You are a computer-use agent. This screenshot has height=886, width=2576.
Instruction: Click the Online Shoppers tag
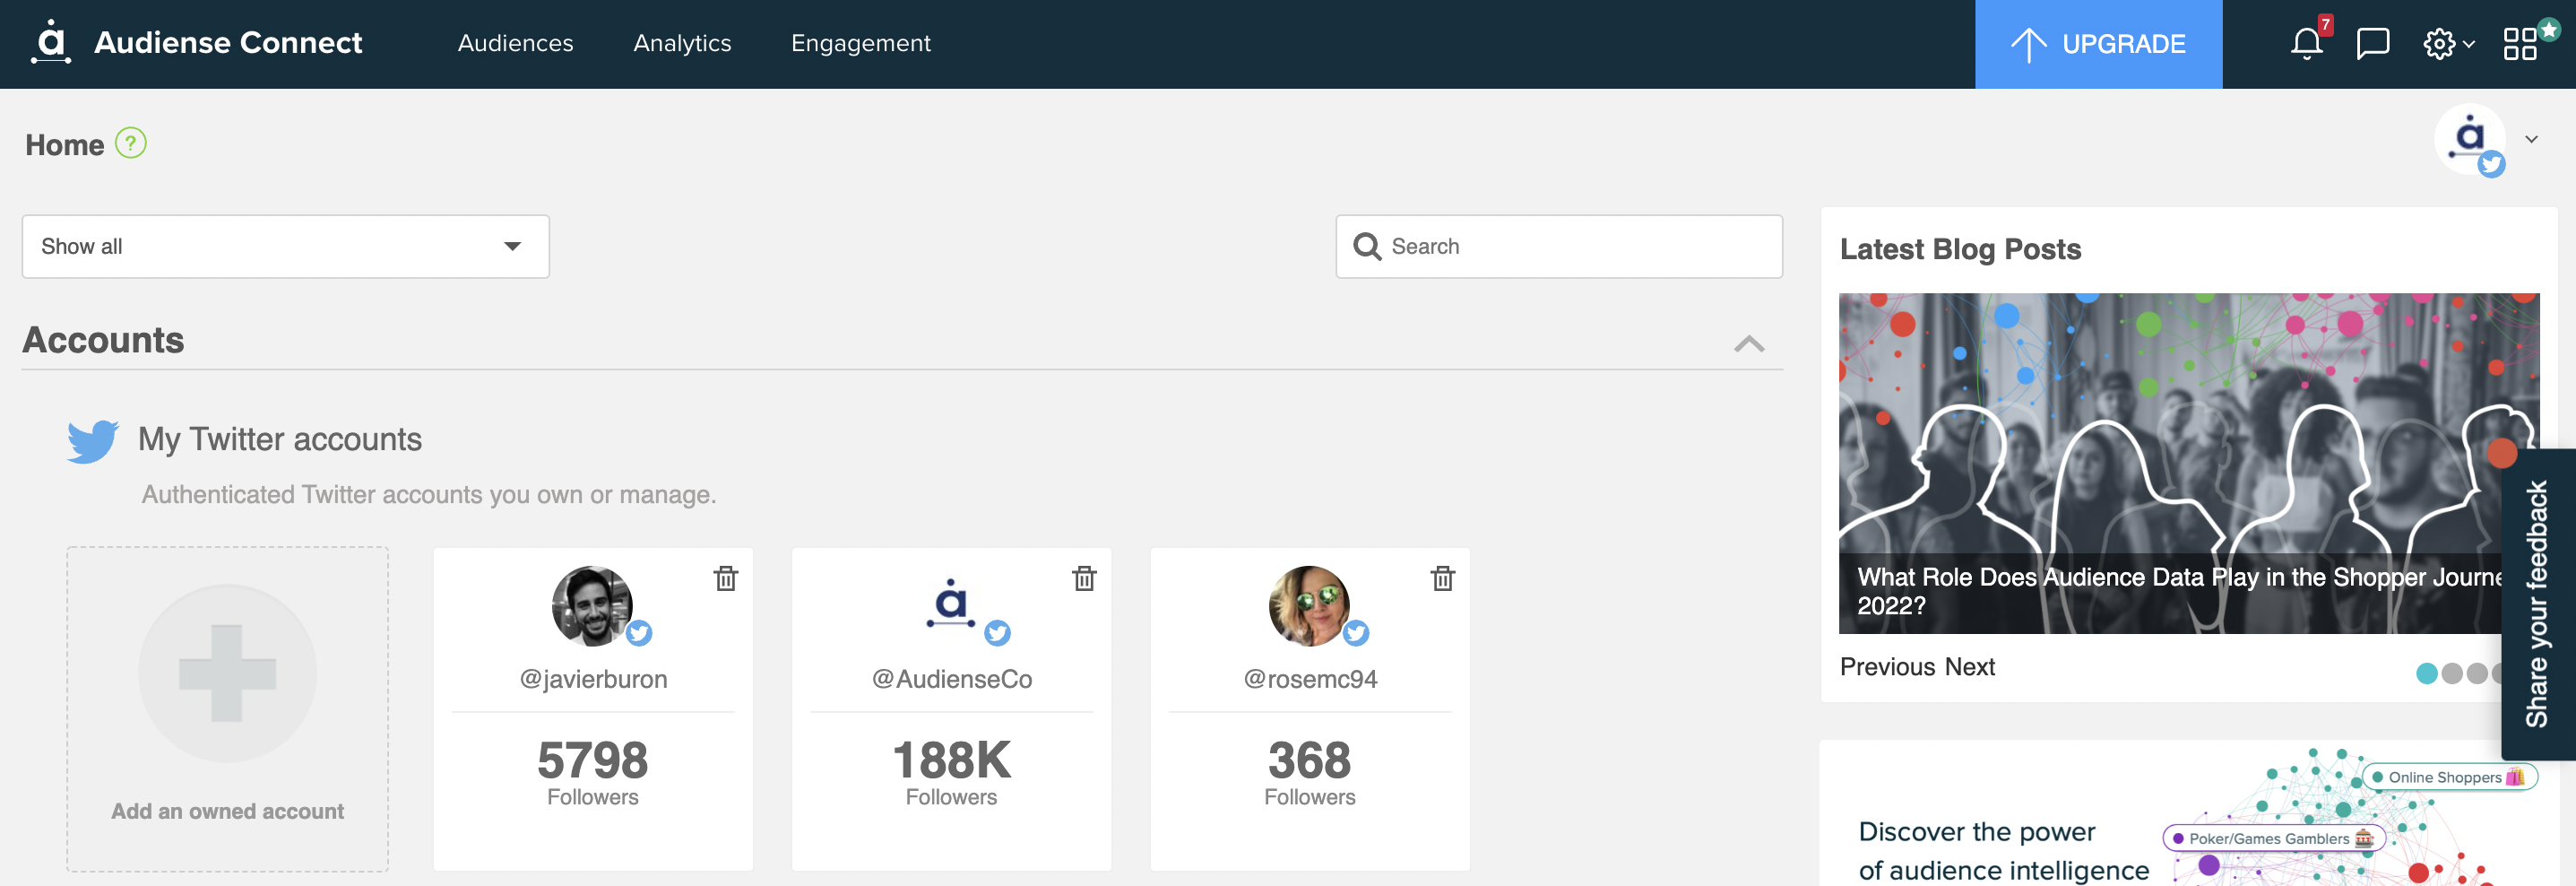tap(2449, 777)
